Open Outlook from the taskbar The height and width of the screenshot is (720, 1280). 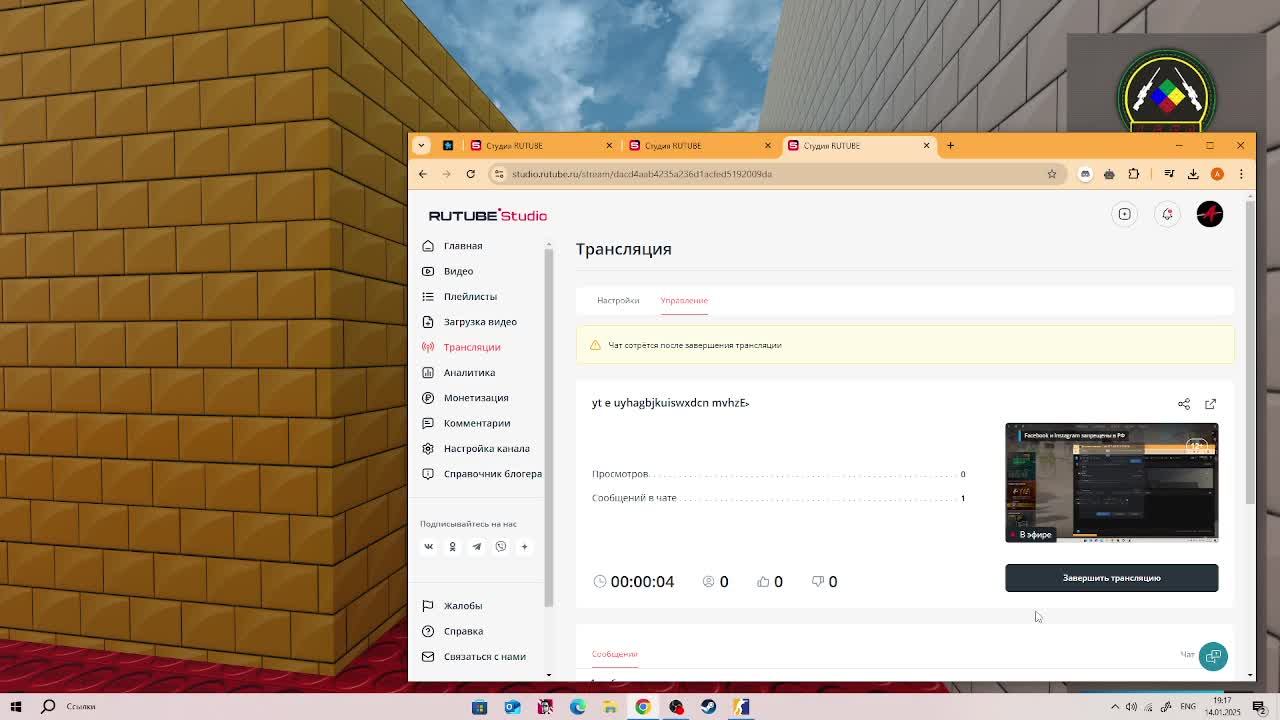click(512, 706)
